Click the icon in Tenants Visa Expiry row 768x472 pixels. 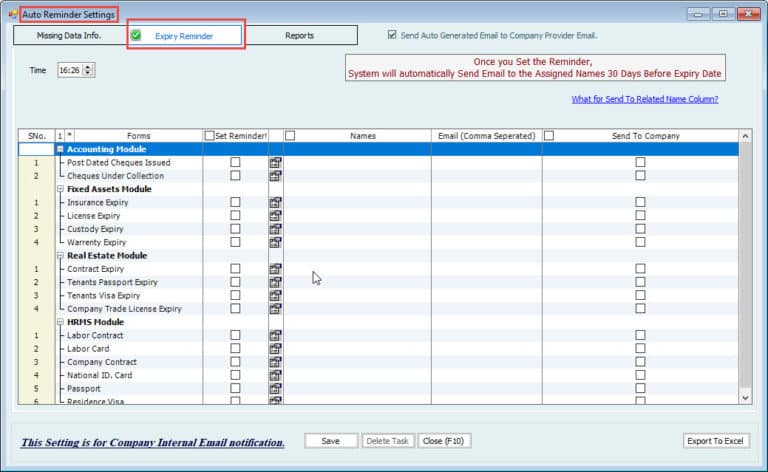pos(275,296)
